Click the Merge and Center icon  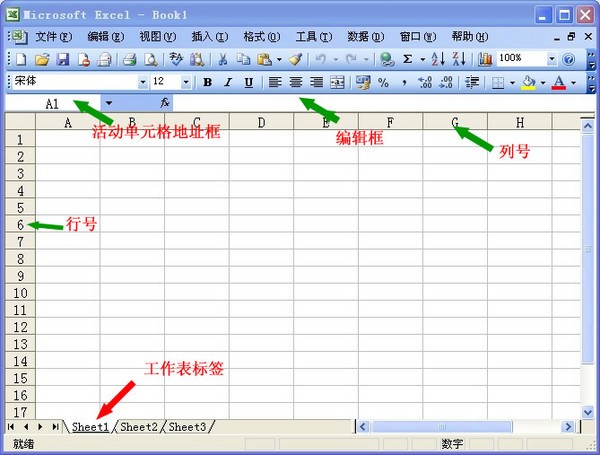[337, 82]
